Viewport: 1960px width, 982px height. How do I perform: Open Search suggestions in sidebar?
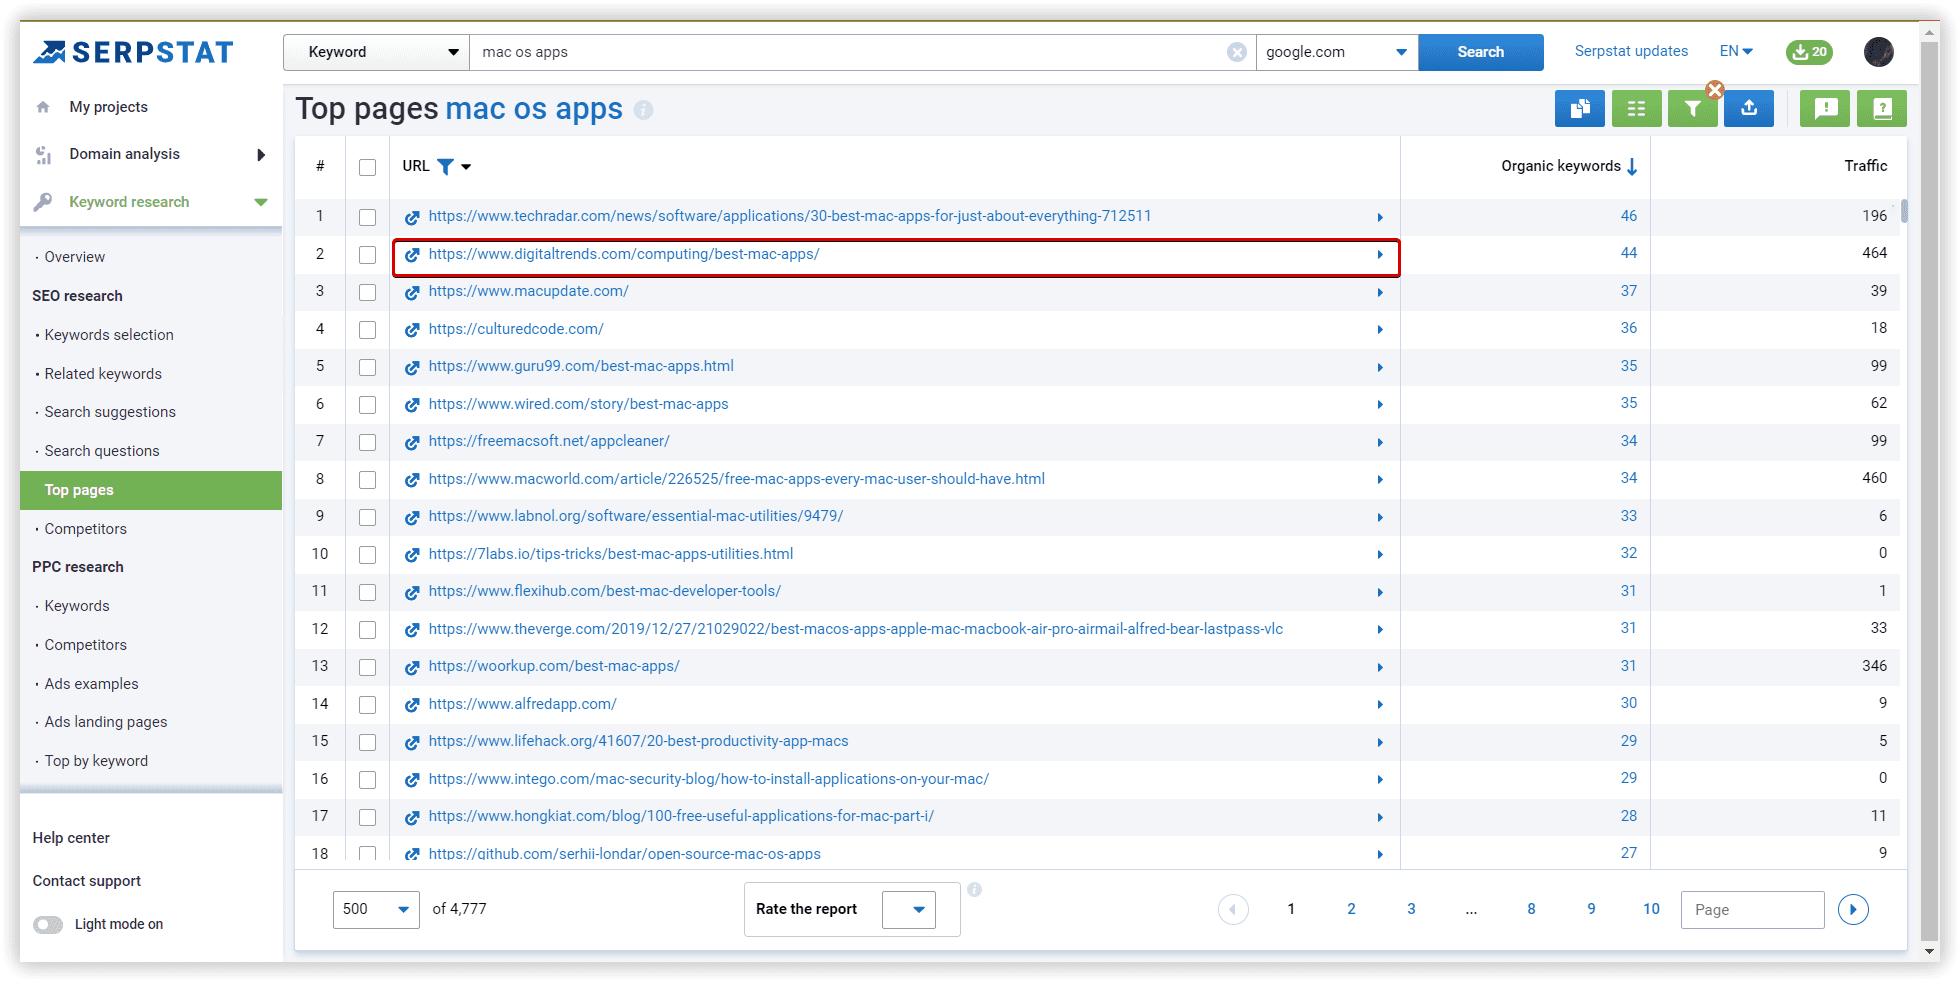(110, 412)
